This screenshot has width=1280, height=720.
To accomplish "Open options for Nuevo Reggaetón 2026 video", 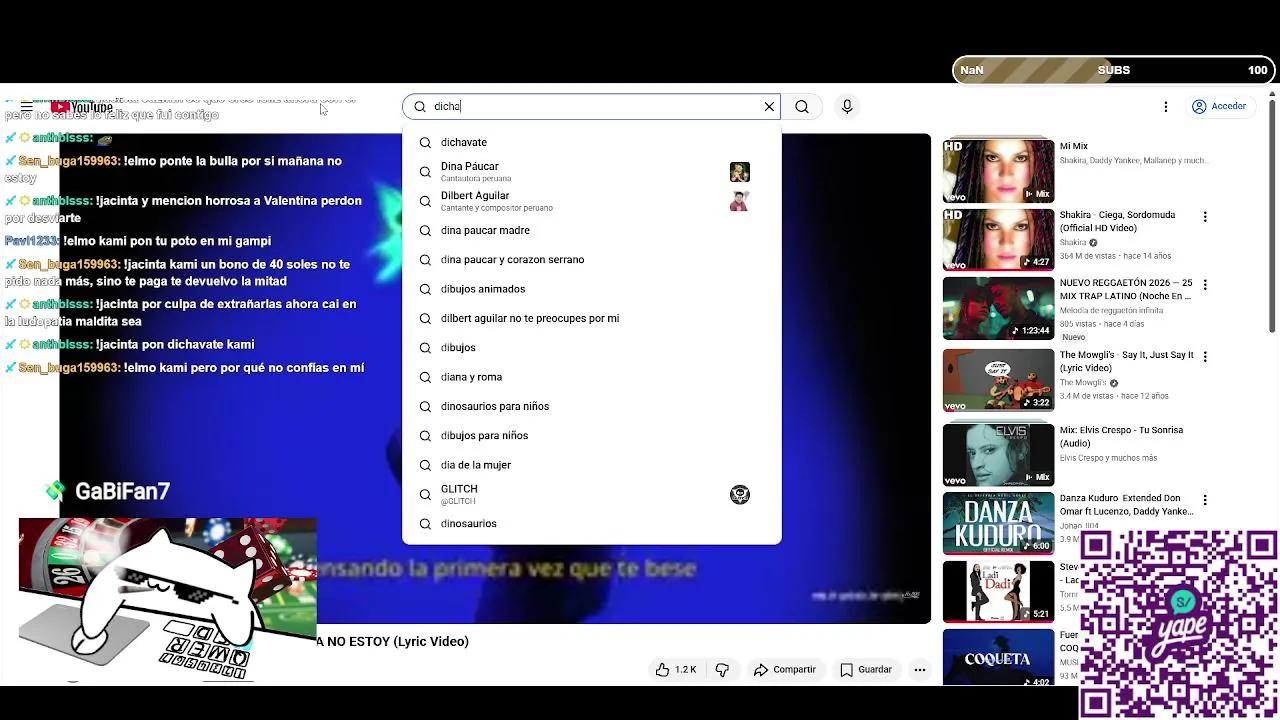I will pos(1205,285).
